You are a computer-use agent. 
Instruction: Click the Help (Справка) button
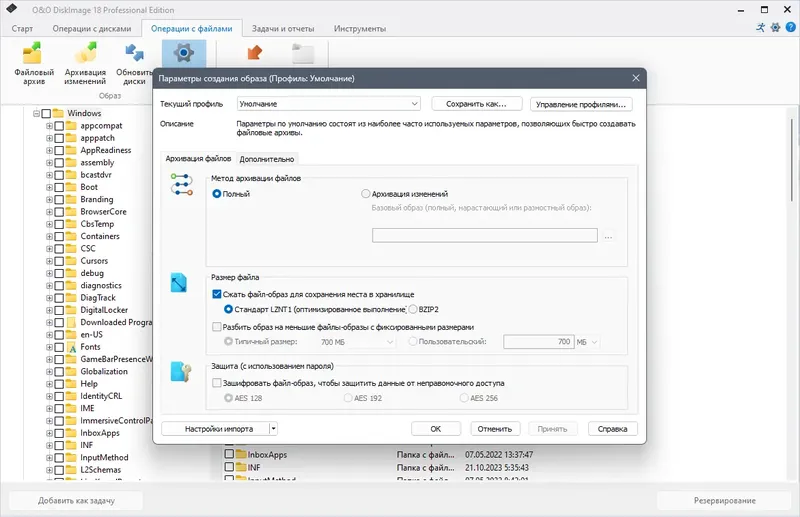coord(612,429)
